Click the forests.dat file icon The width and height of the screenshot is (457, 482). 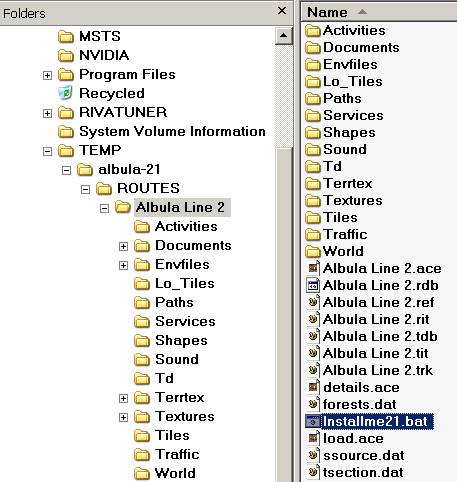click(313, 404)
